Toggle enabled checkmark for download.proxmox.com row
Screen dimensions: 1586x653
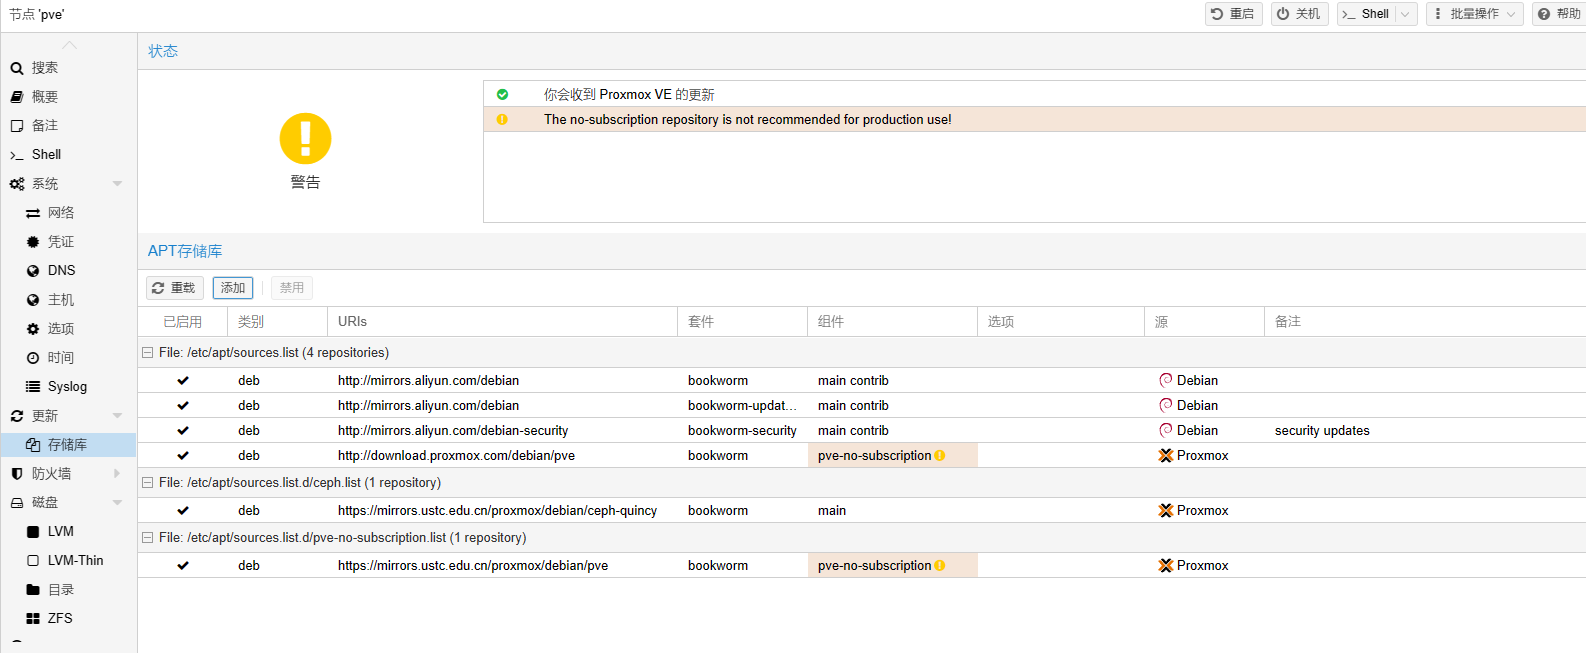point(183,456)
